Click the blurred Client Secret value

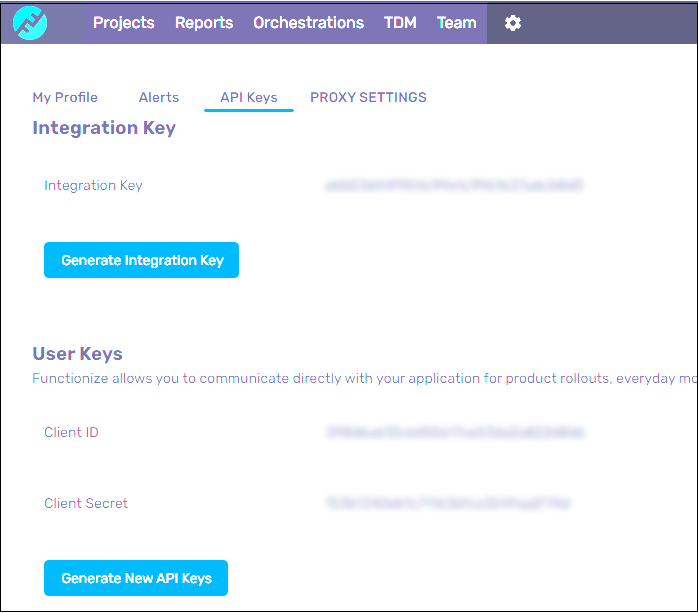(448, 504)
